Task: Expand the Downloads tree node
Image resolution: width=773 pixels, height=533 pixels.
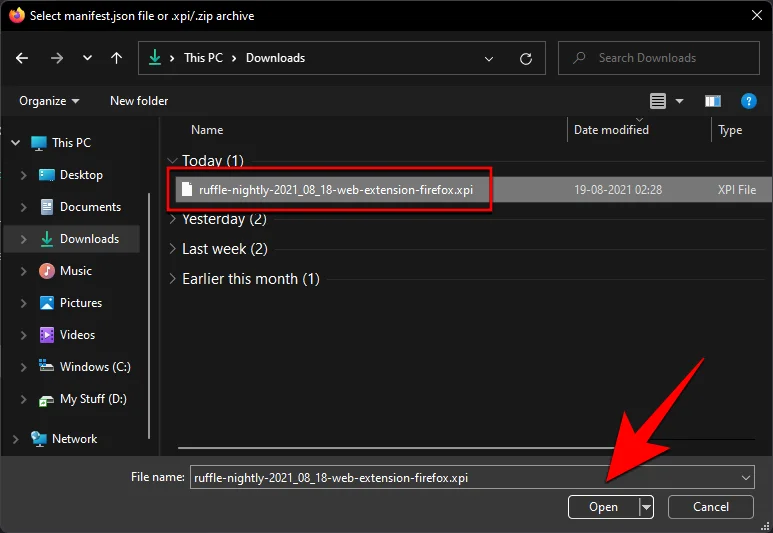Action: coord(23,239)
